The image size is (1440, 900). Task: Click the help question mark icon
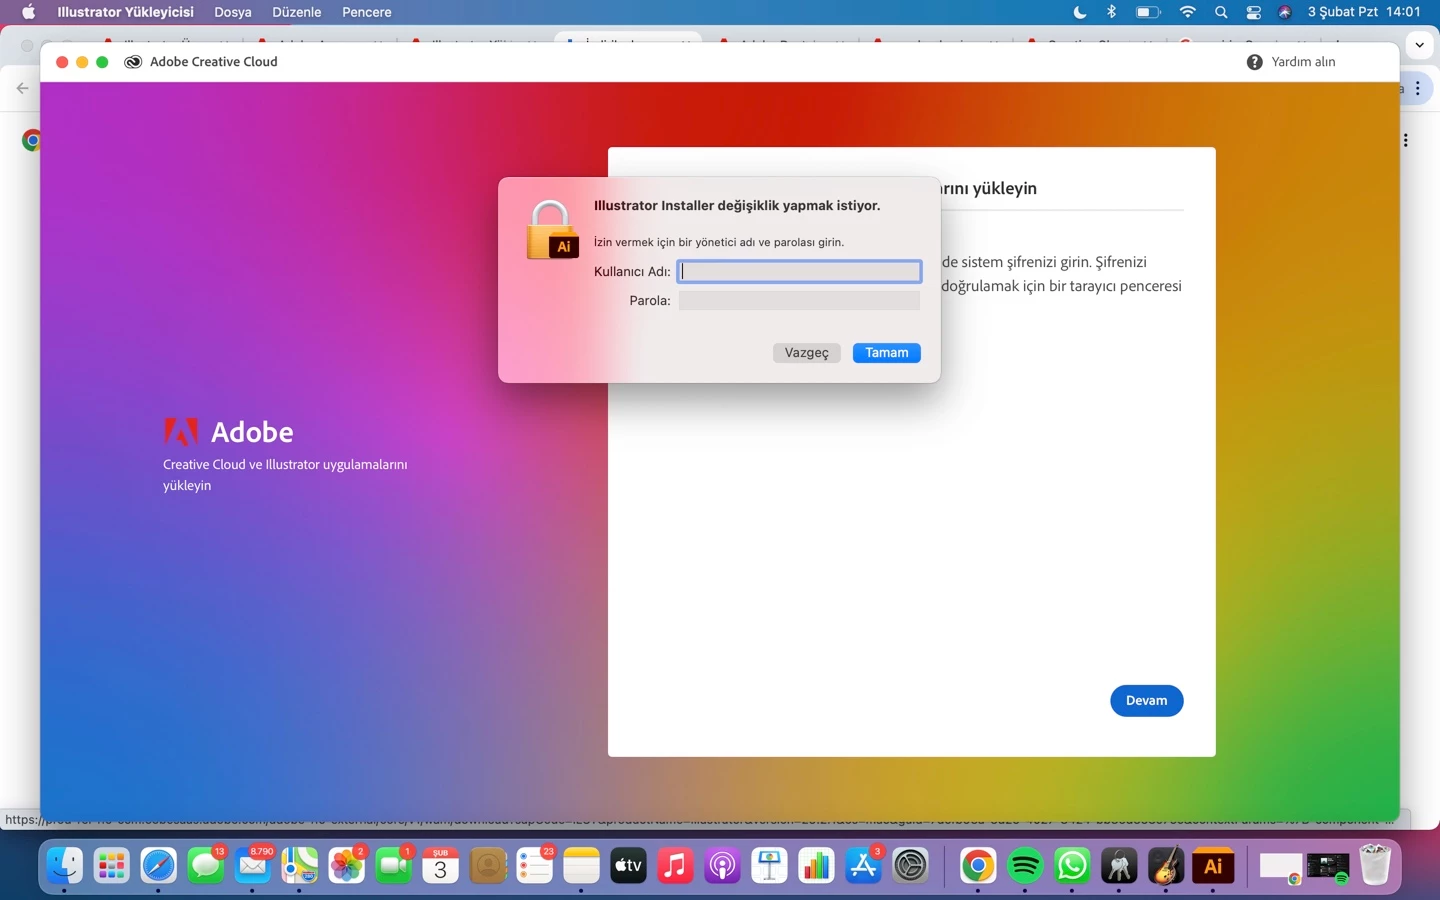pos(1254,62)
